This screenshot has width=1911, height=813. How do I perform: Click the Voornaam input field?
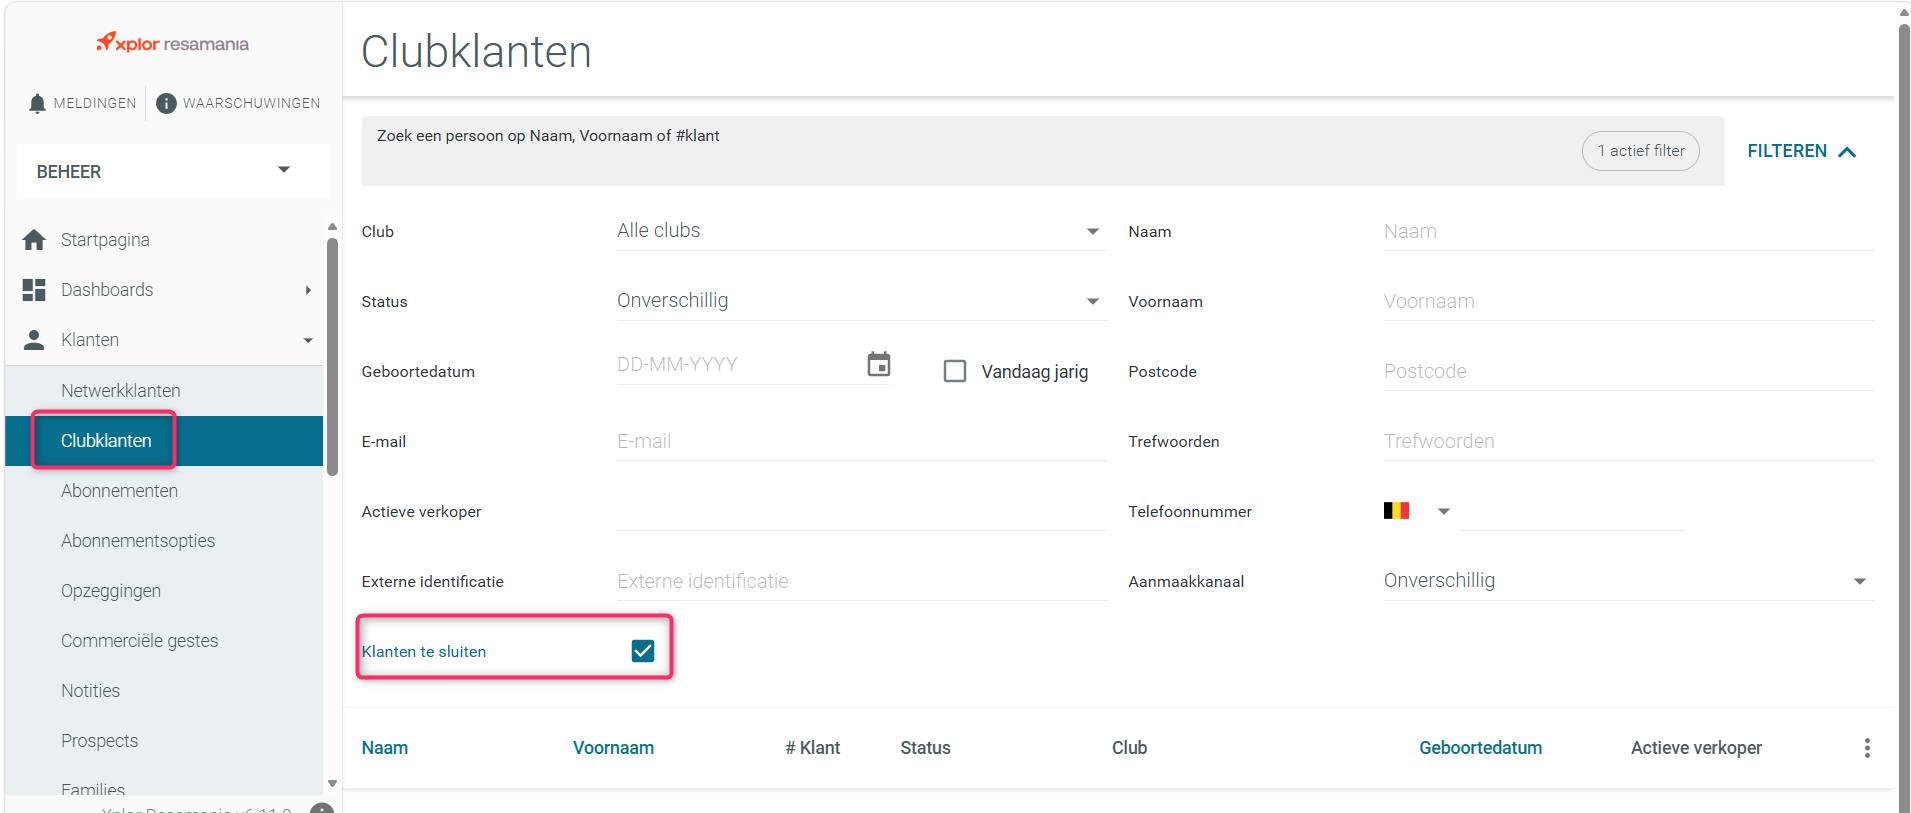(x=1629, y=301)
